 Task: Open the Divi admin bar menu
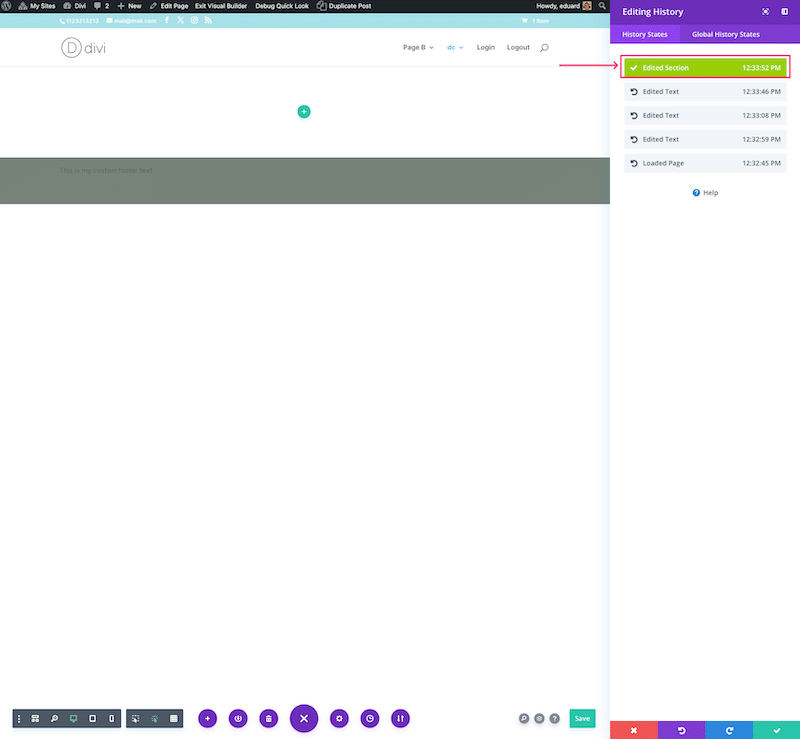(74, 6)
